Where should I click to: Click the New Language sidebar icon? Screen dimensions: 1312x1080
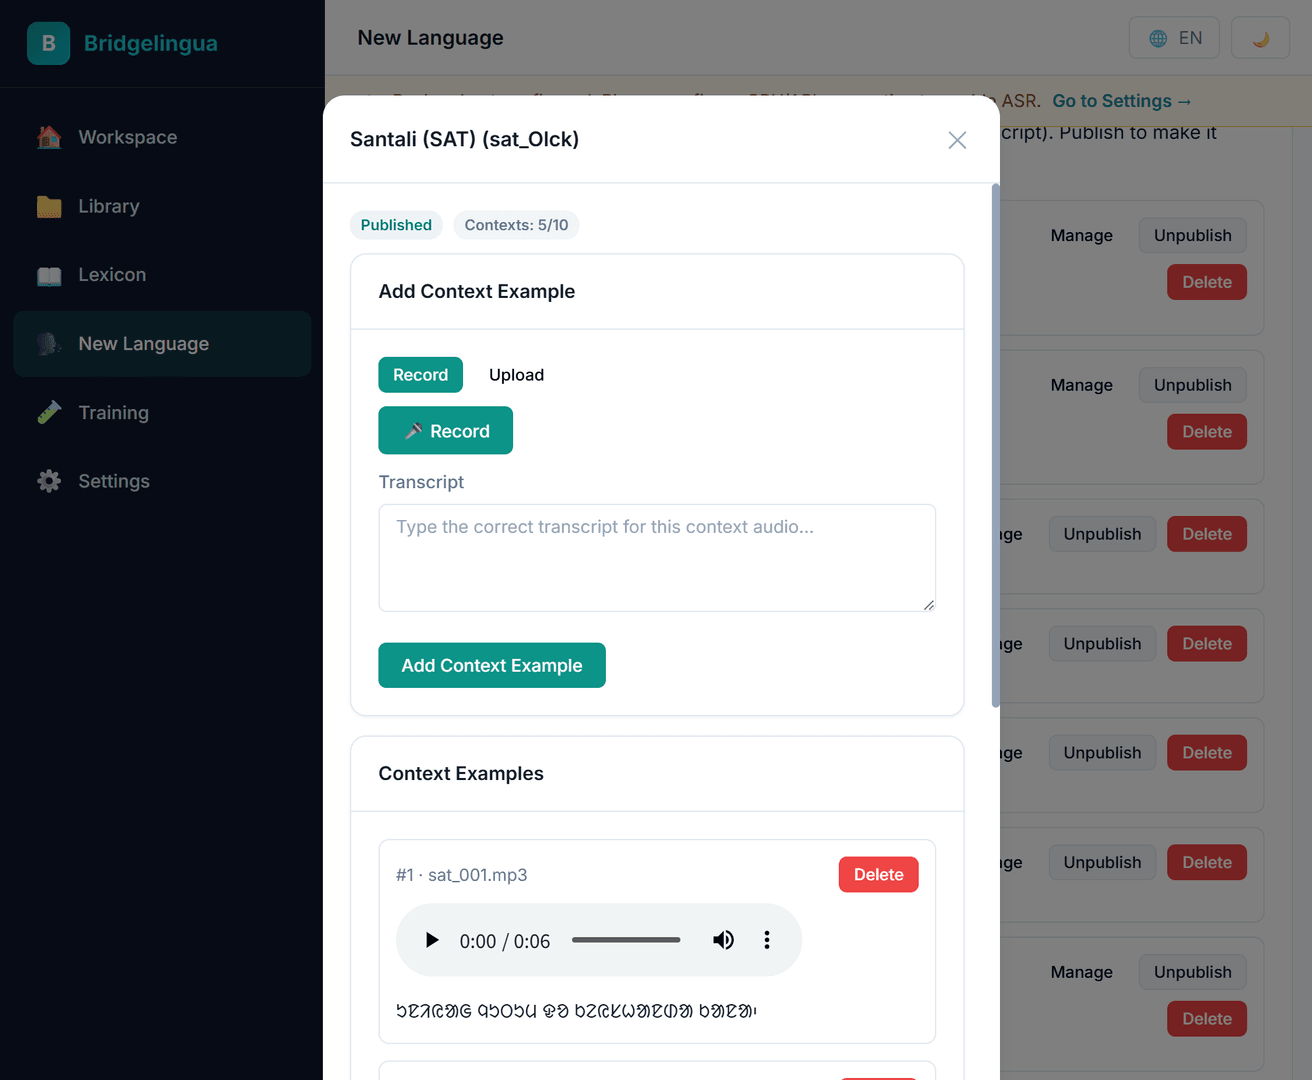point(48,343)
